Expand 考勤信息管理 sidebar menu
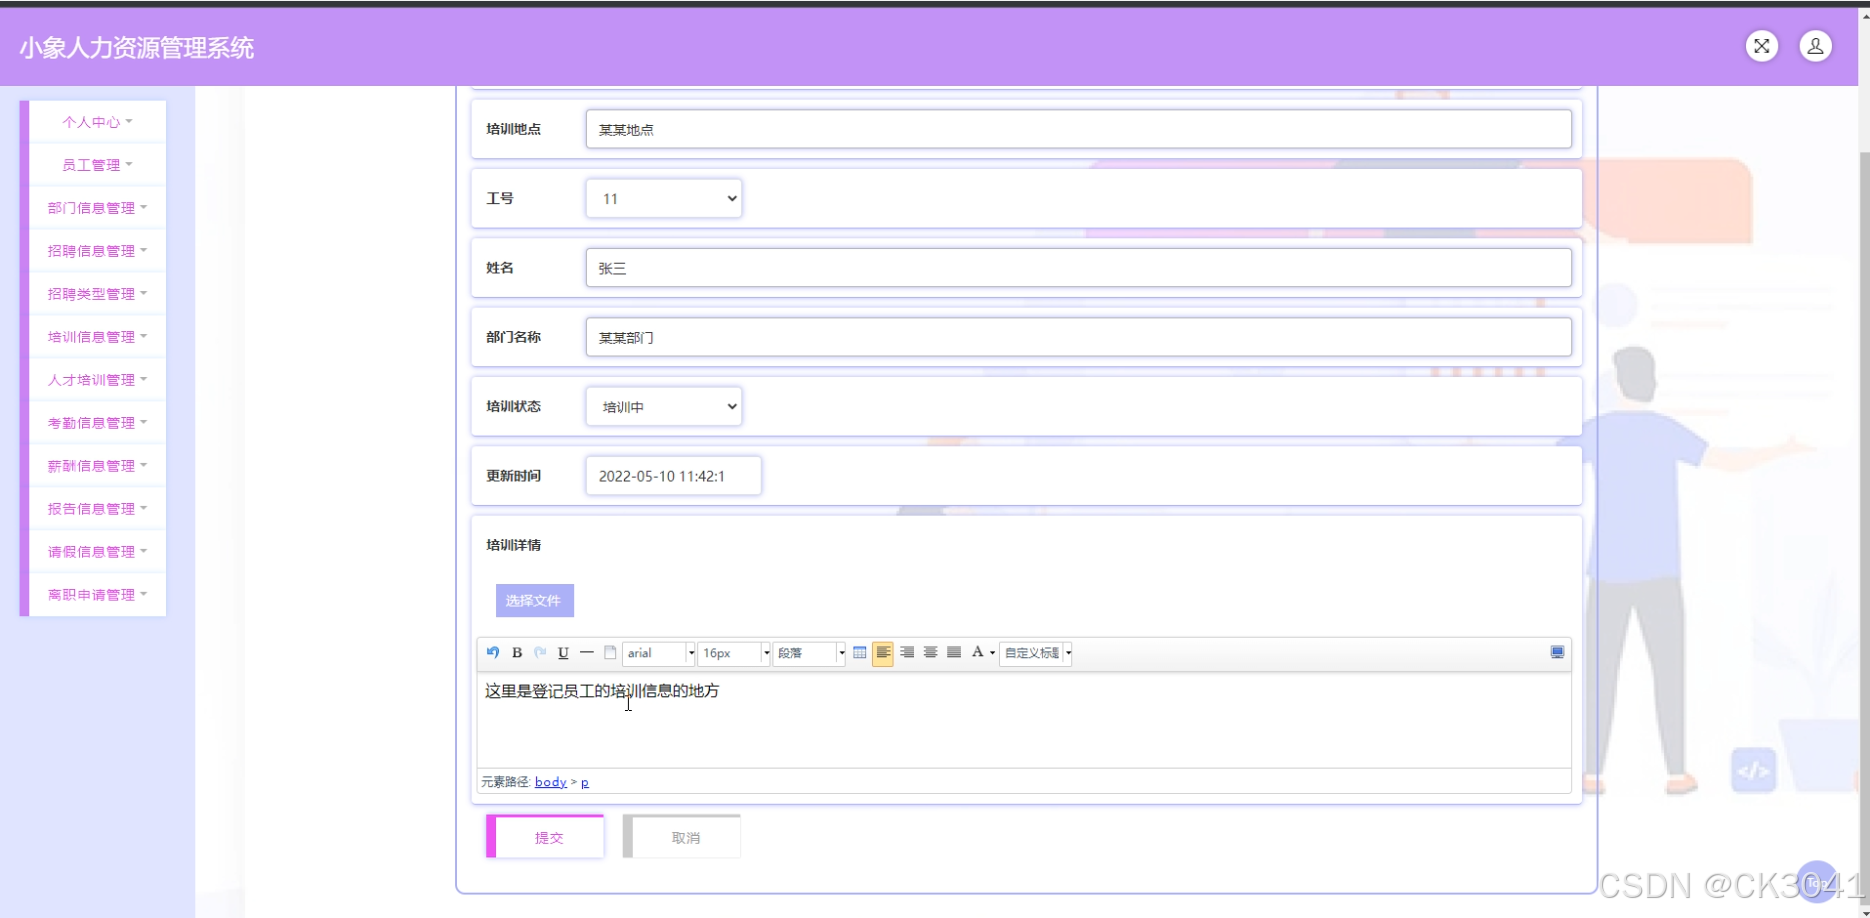Image resolution: width=1870 pixels, height=918 pixels. [97, 423]
